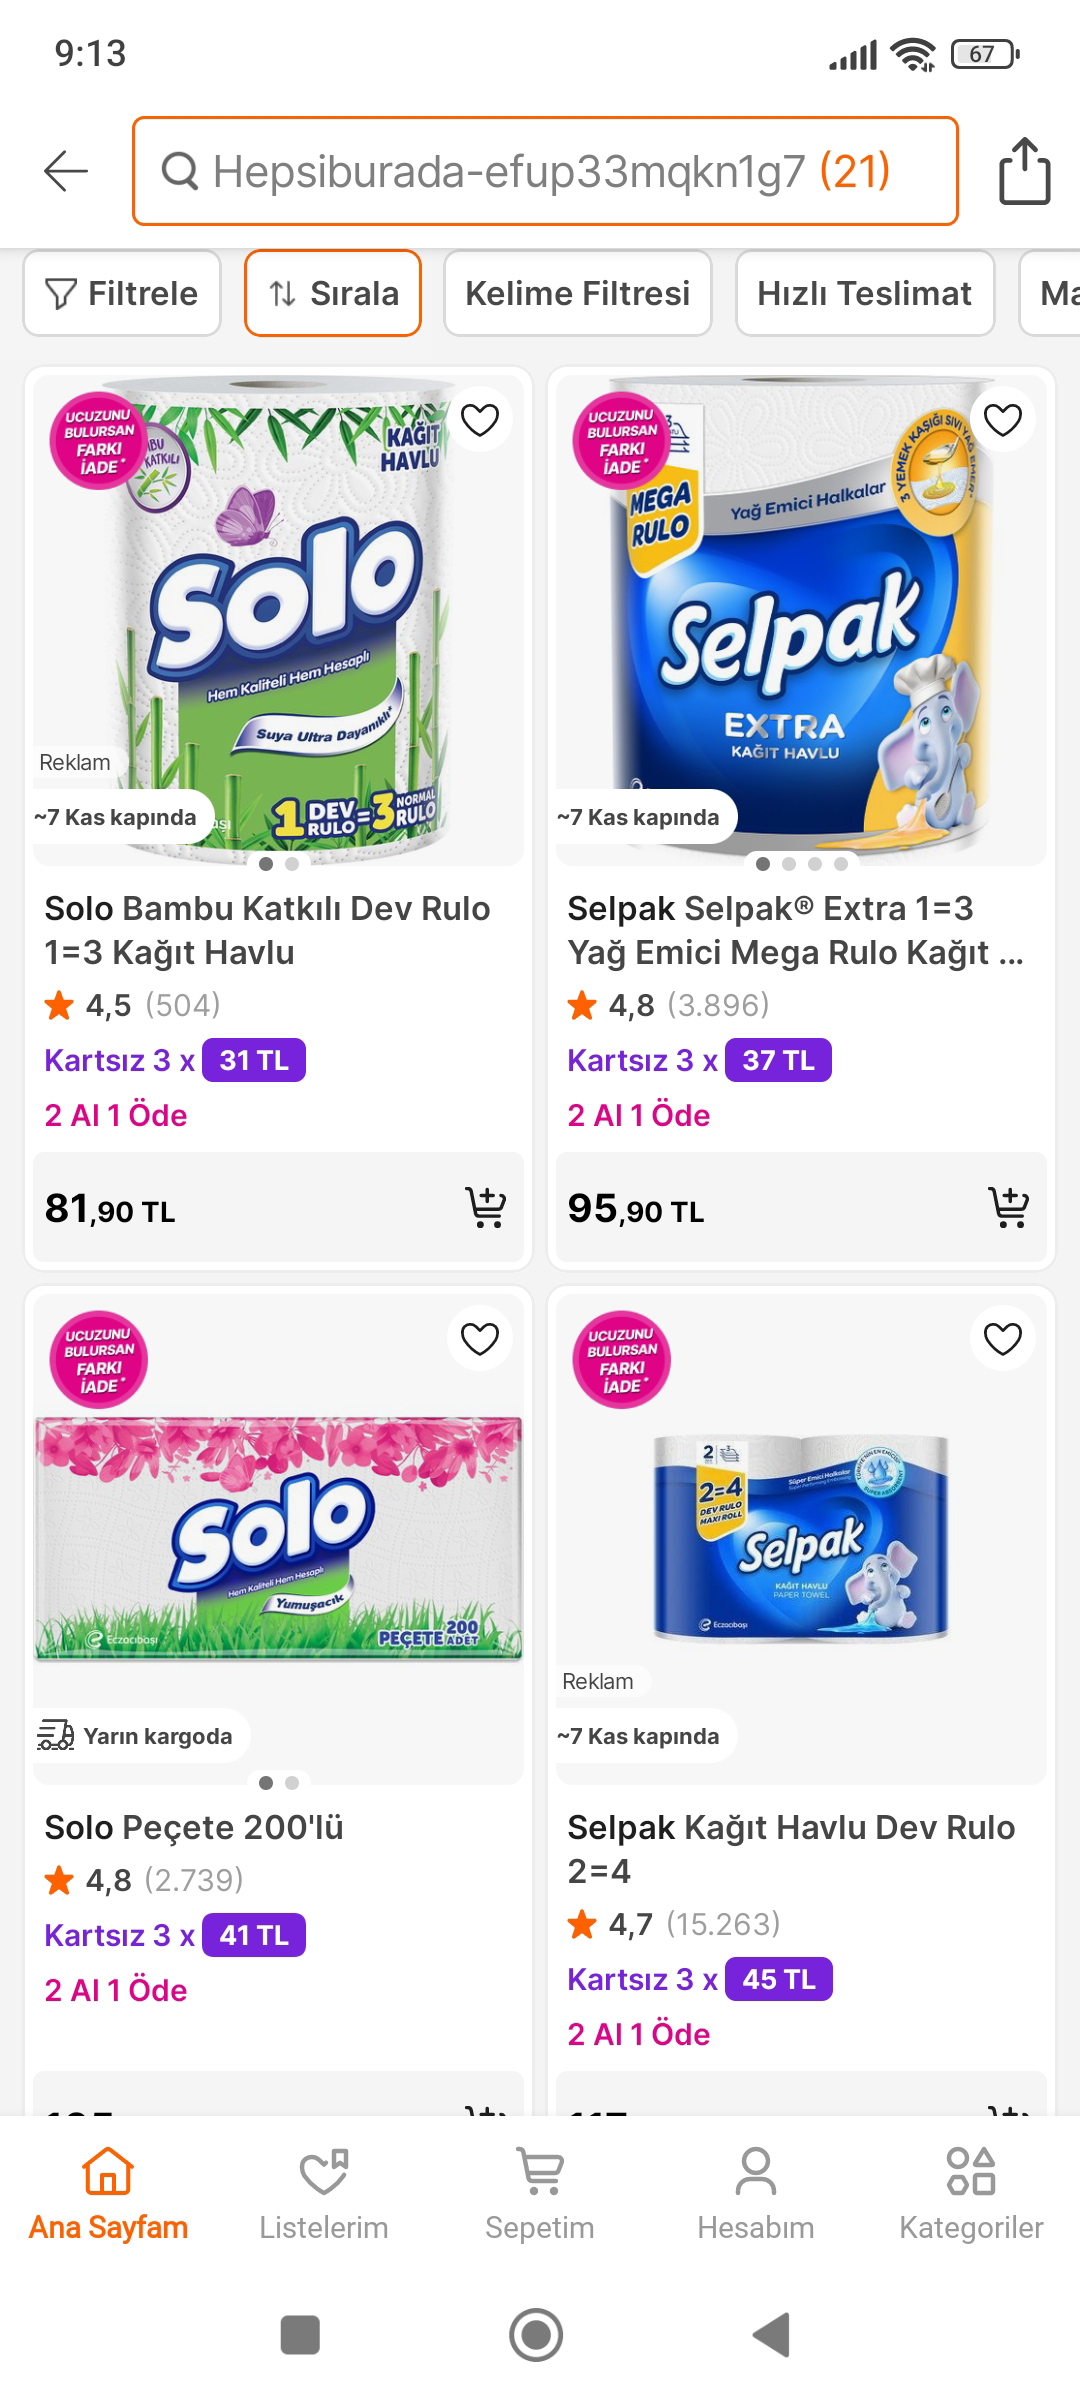This screenshot has width=1080, height=2400.
Task: Tap the Hepsiburada search field
Action: 545,171
